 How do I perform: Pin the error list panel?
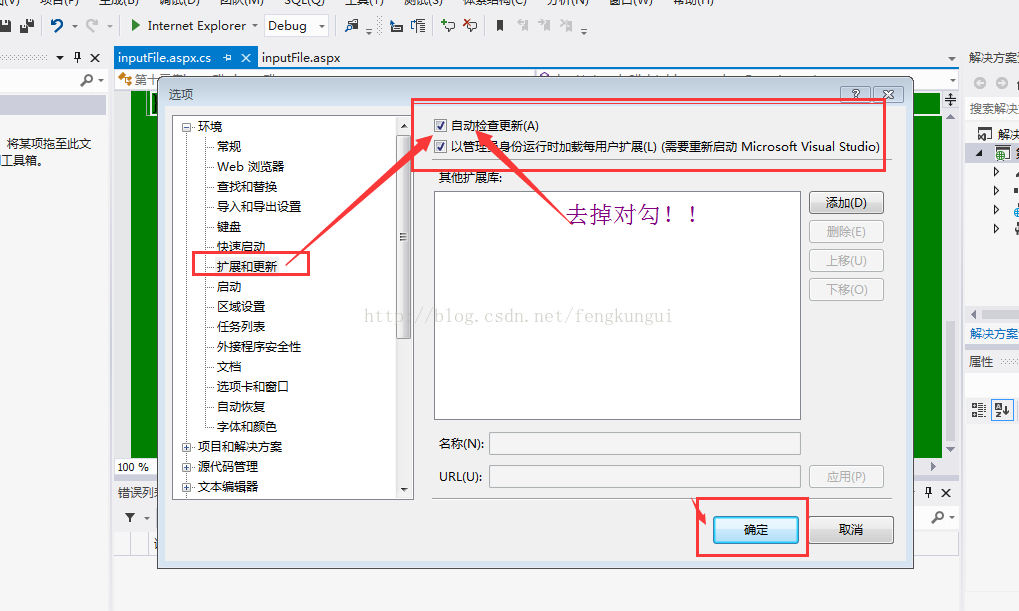tap(929, 492)
